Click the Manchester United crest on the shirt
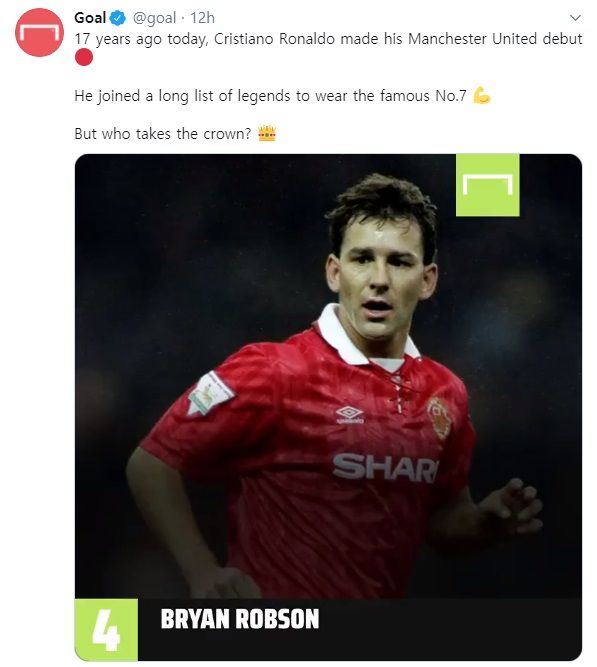This screenshot has width=597, height=667. pos(439,417)
